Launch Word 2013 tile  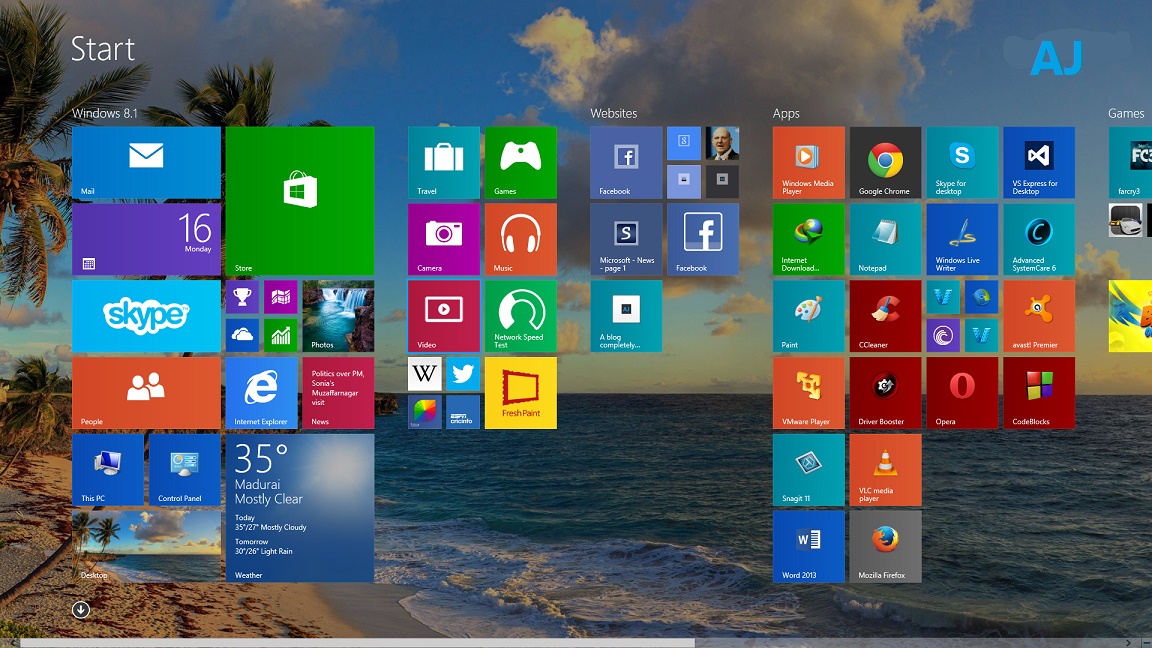coord(808,547)
